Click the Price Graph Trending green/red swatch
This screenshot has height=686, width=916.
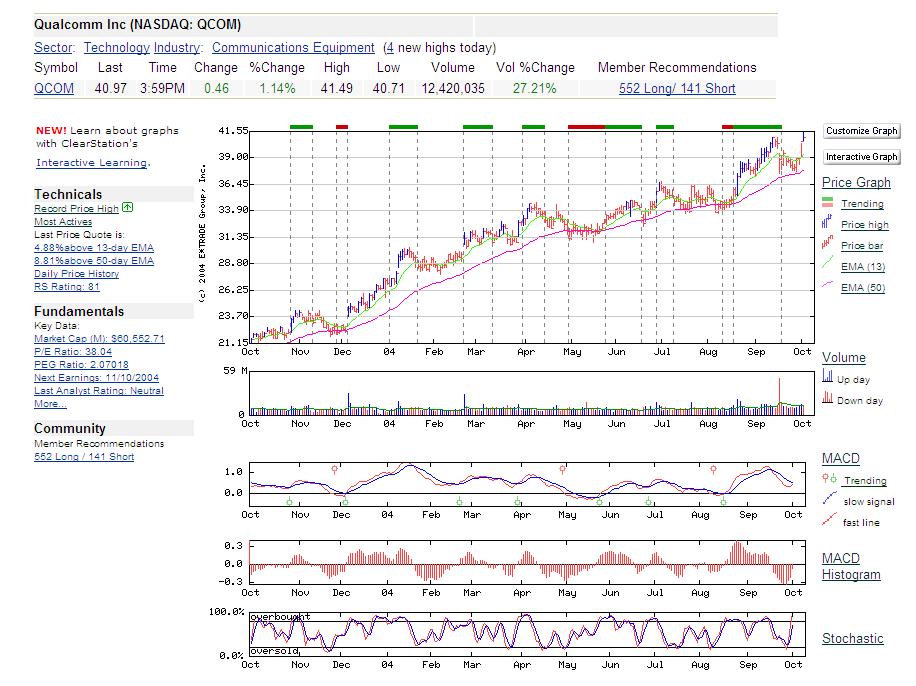(x=828, y=204)
